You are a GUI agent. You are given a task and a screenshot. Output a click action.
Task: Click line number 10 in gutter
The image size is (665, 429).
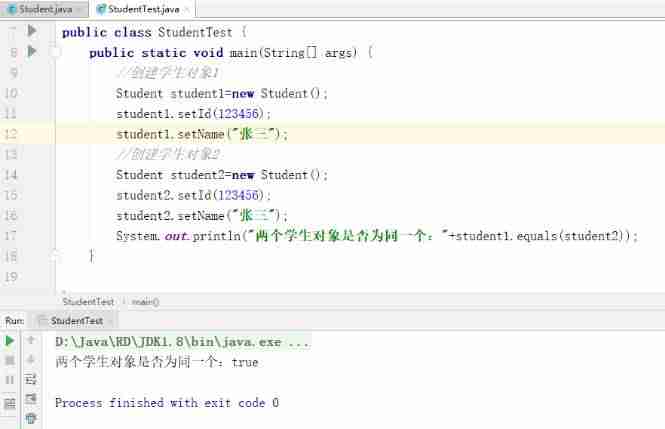[x=11, y=93]
